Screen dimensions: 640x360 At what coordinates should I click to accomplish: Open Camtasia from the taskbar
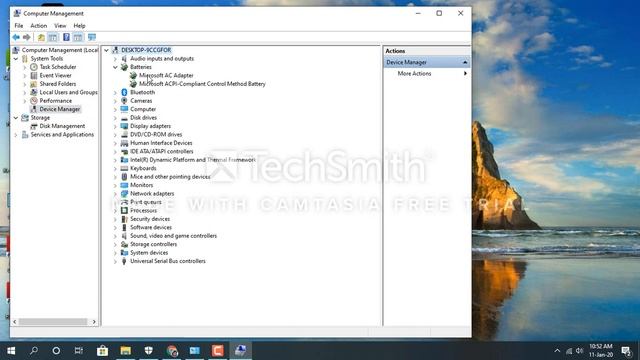pyautogui.click(x=218, y=351)
